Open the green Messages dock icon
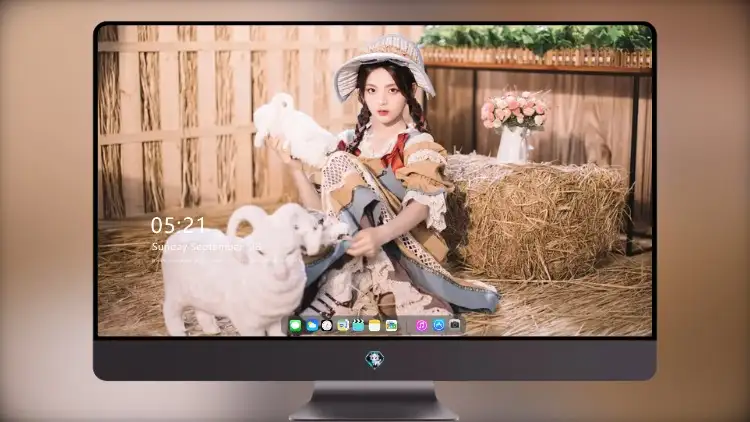 295,326
